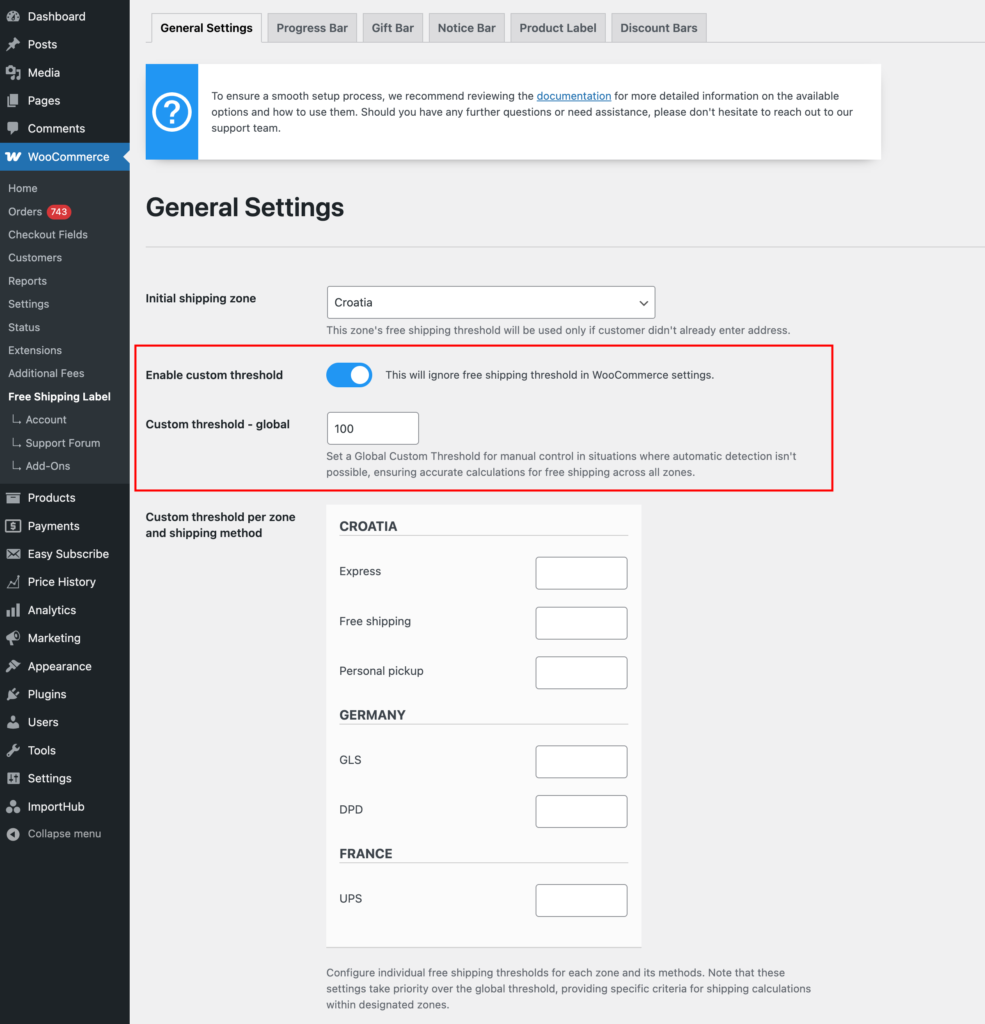985x1024 pixels.
Task: Click the Custom threshold global input field
Action: pos(372,428)
